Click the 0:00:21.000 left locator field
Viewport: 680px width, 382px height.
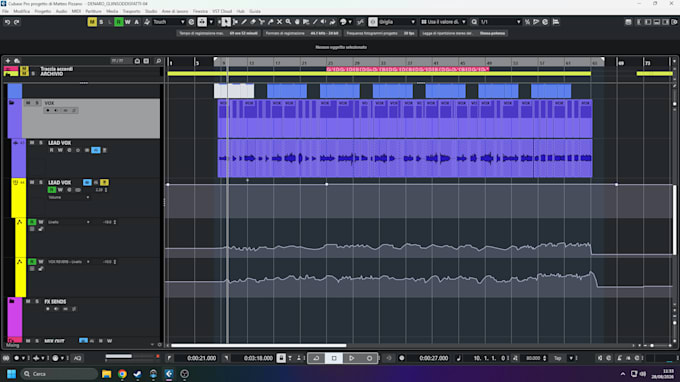[x=201, y=358]
